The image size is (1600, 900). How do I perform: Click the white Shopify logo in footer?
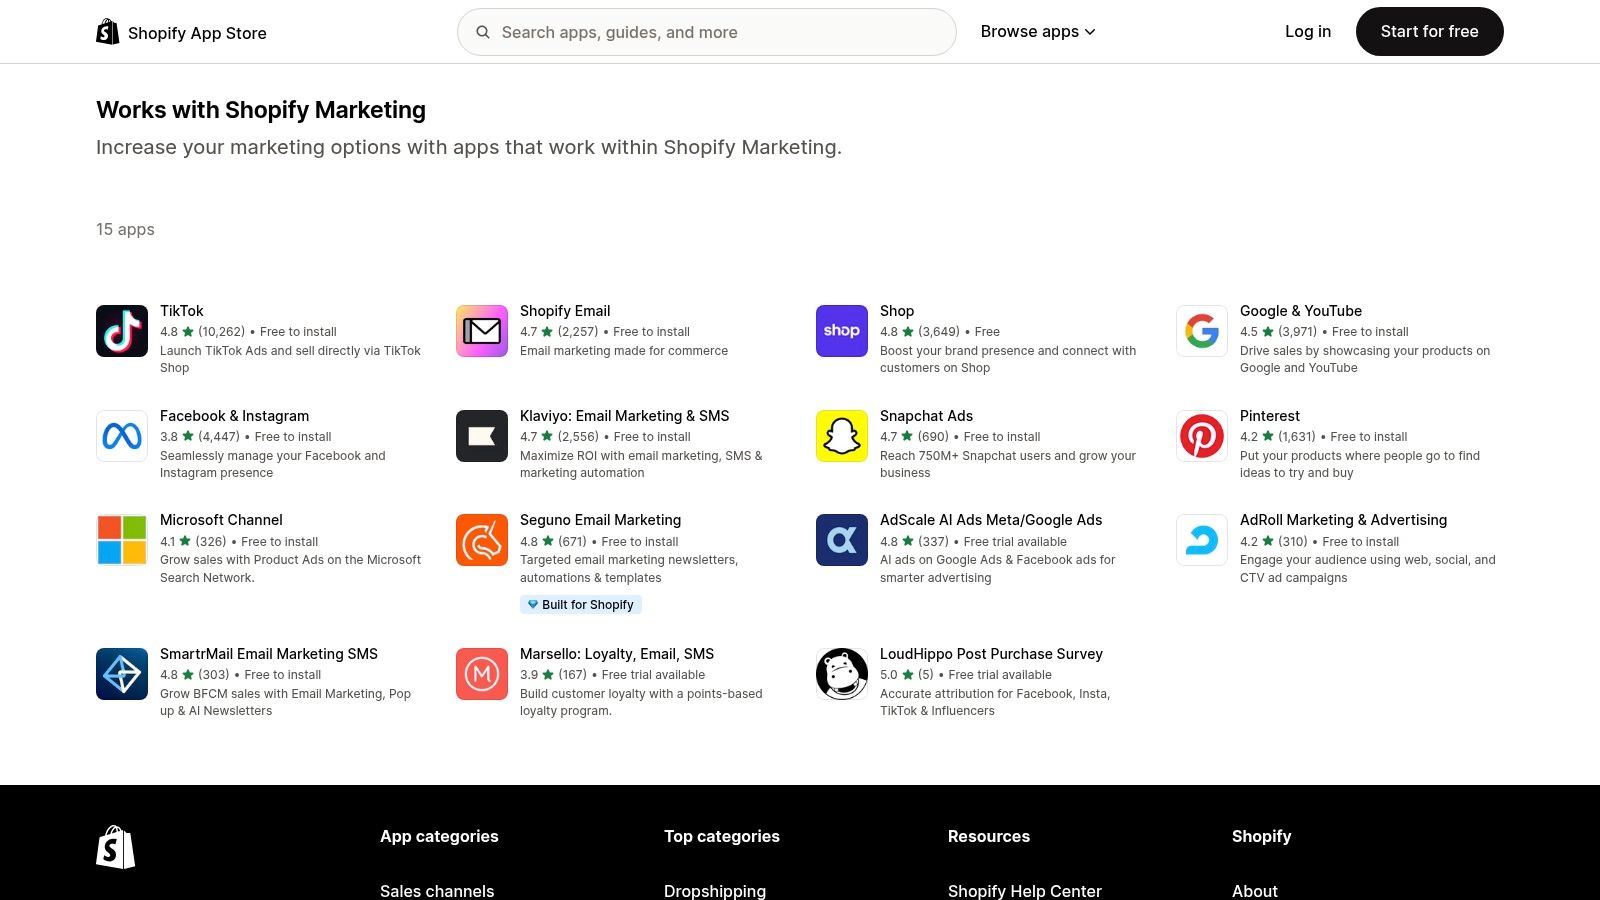(115, 847)
